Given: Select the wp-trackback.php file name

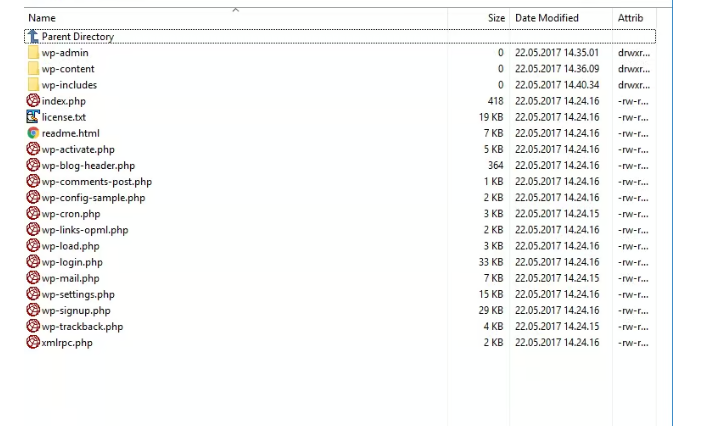Looking at the screenshot, I should pos(82,327).
